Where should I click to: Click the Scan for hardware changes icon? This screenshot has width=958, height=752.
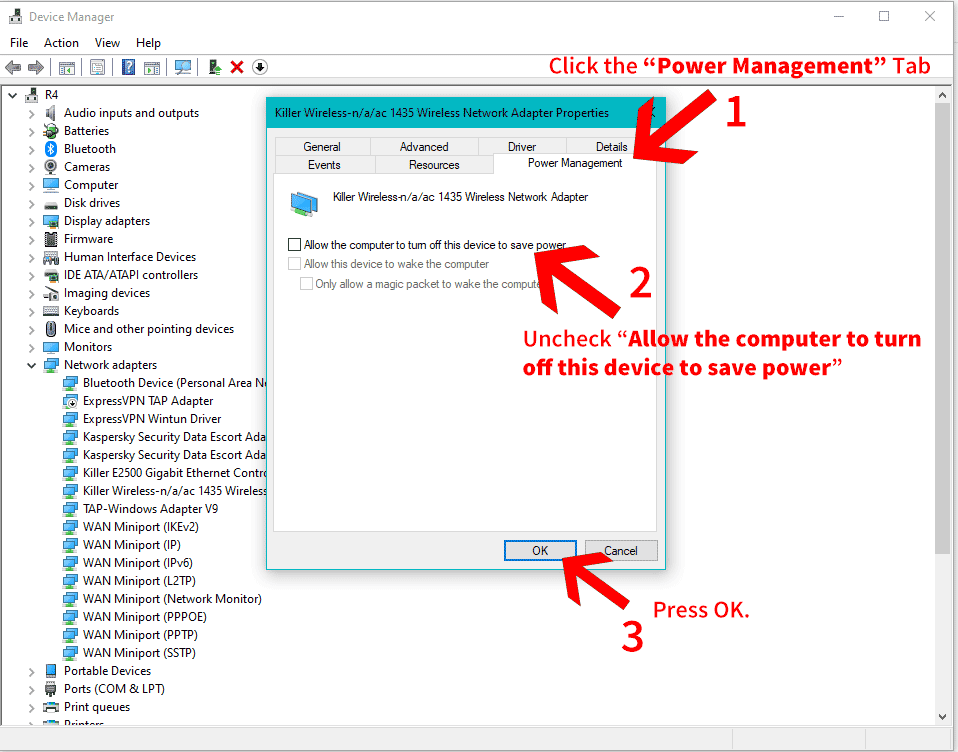pyautogui.click(x=183, y=67)
